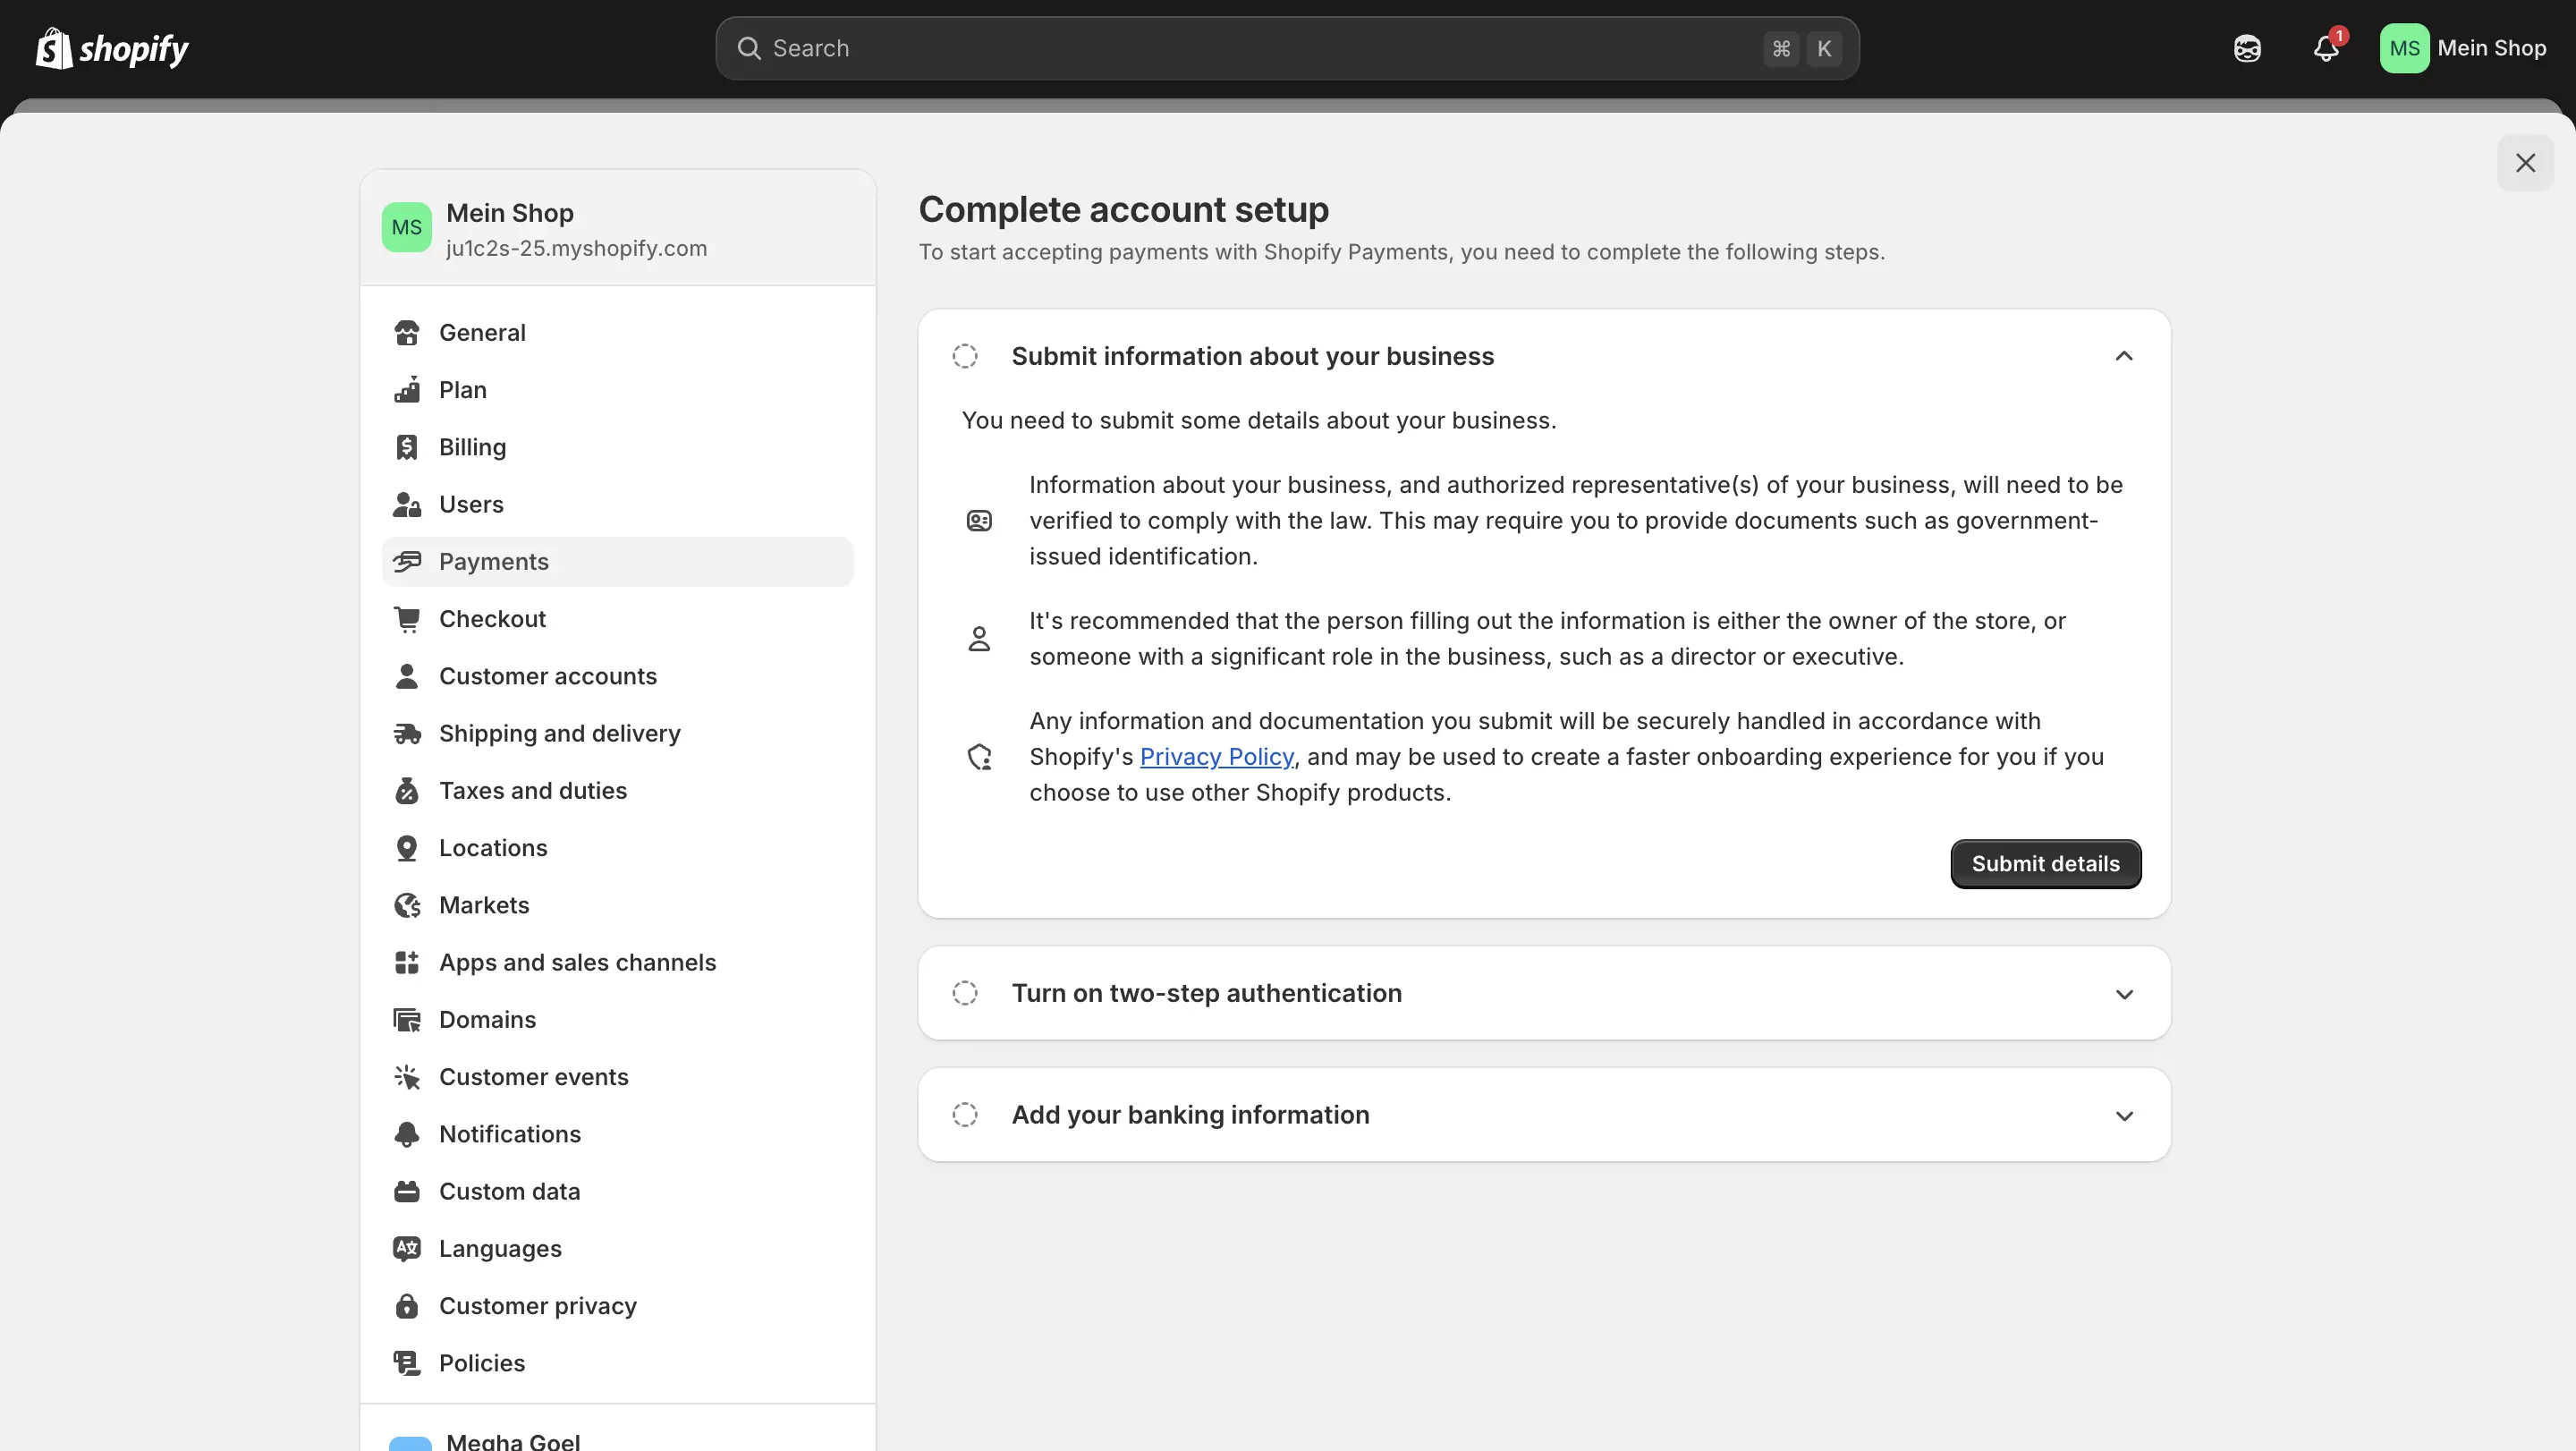The height and width of the screenshot is (1451, 2576).
Task: Click the Customer accounts person icon
Action: pyautogui.click(x=407, y=676)
